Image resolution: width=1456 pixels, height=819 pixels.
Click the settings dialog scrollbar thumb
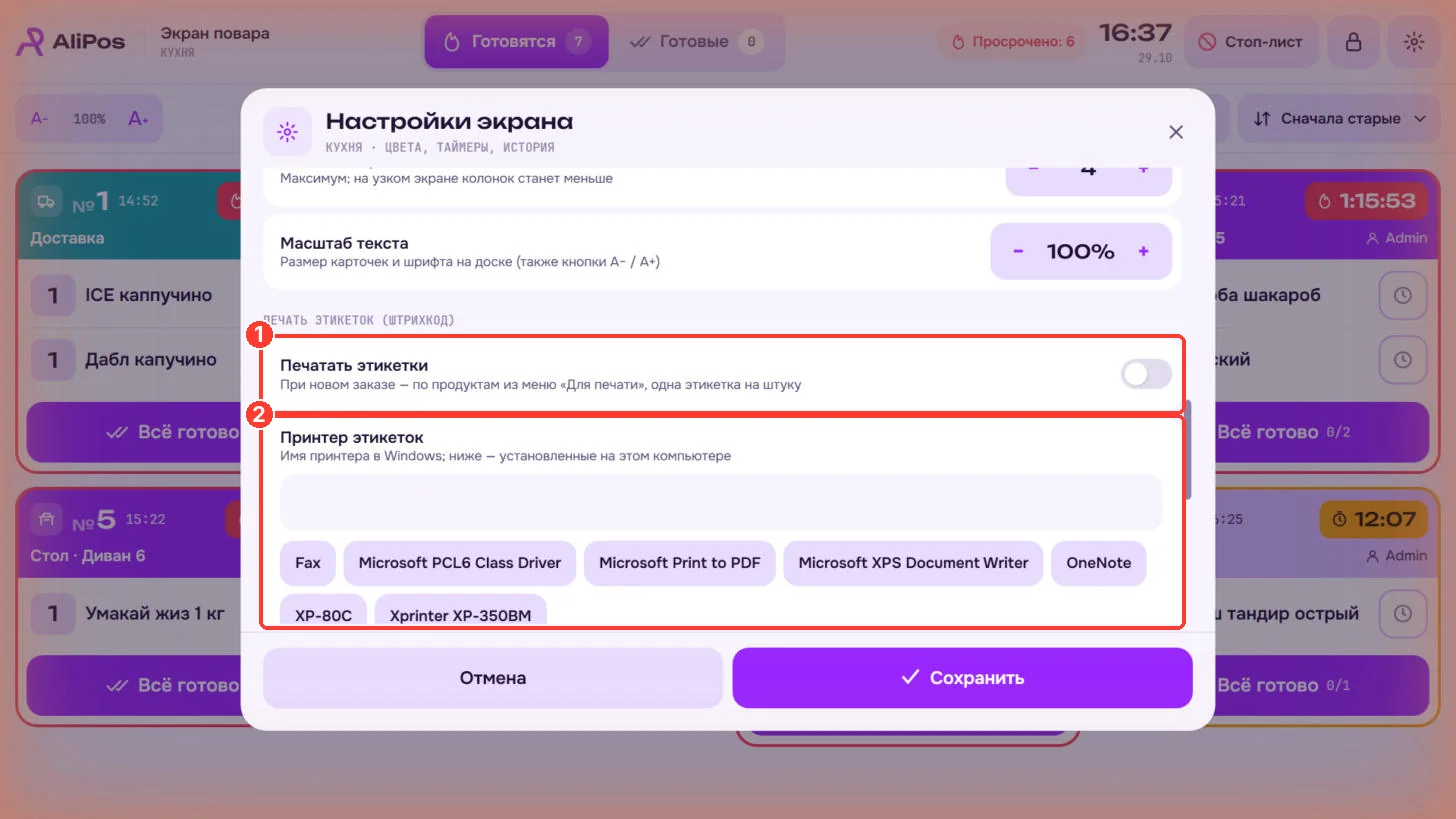tap(1188, 450)
